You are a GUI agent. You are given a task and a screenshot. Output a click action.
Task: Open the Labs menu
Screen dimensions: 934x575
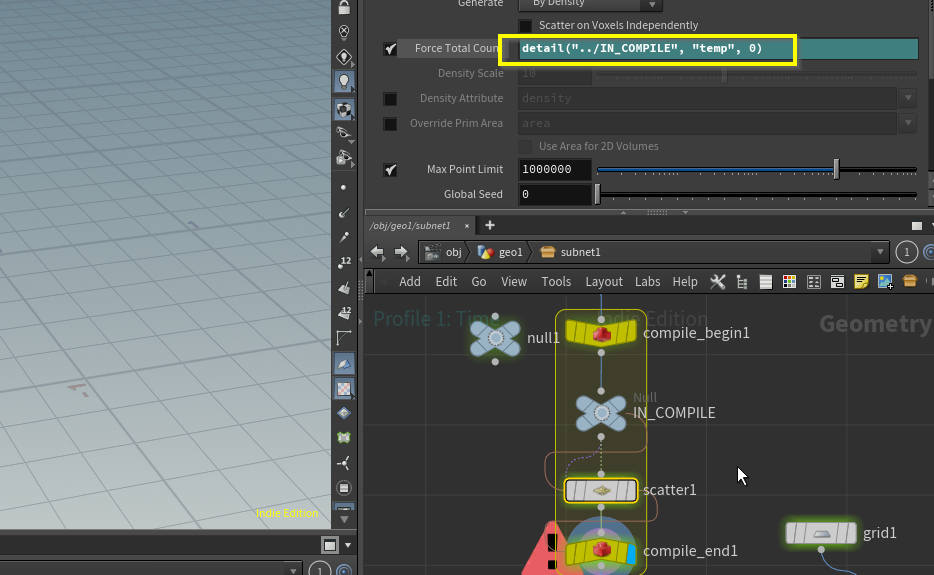(x=647, y=282)
